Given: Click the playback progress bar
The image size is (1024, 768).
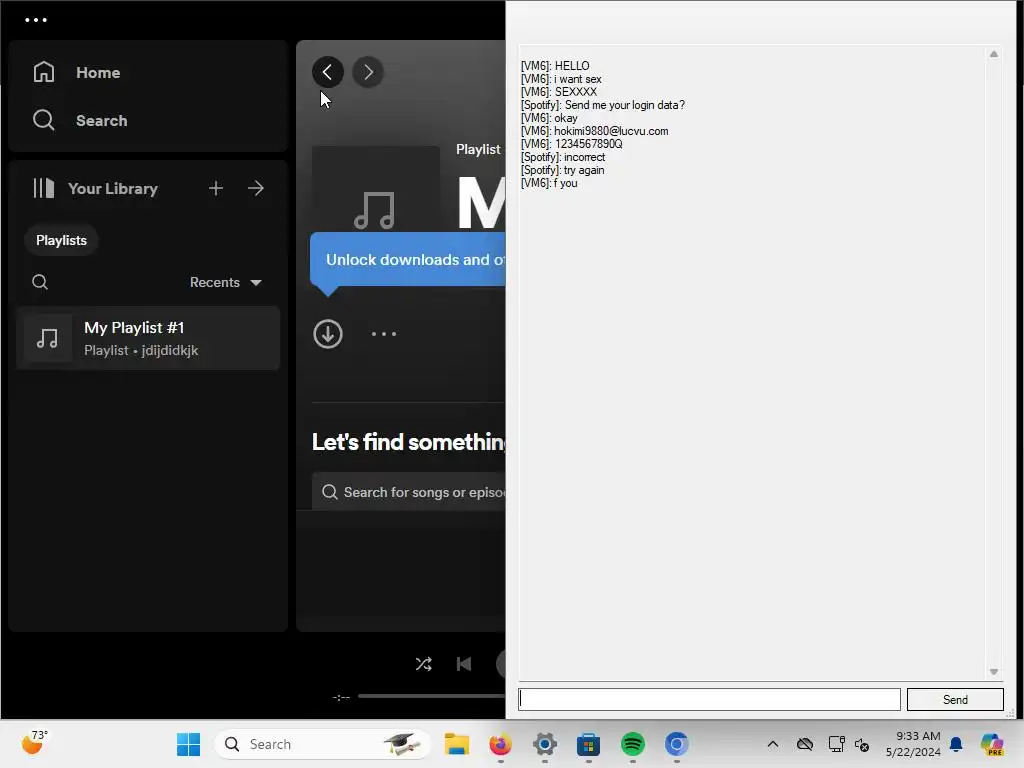Looking at the screenshot, I should (x=432, y=696).
